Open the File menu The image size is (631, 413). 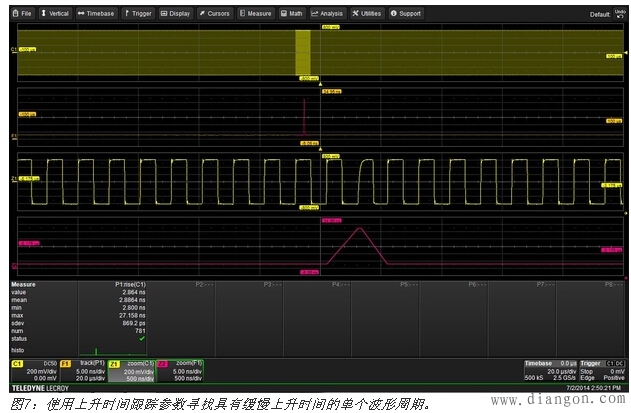(22, 14)
